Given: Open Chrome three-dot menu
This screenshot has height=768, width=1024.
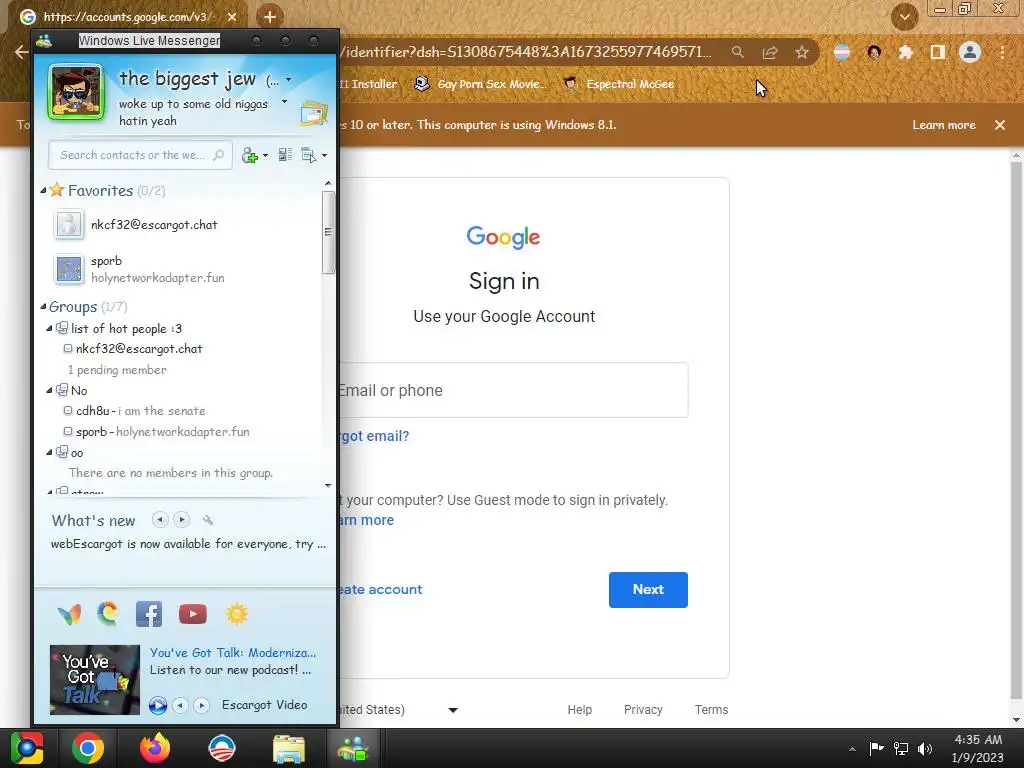Looking at the screenshot, I should point(1002,52).
